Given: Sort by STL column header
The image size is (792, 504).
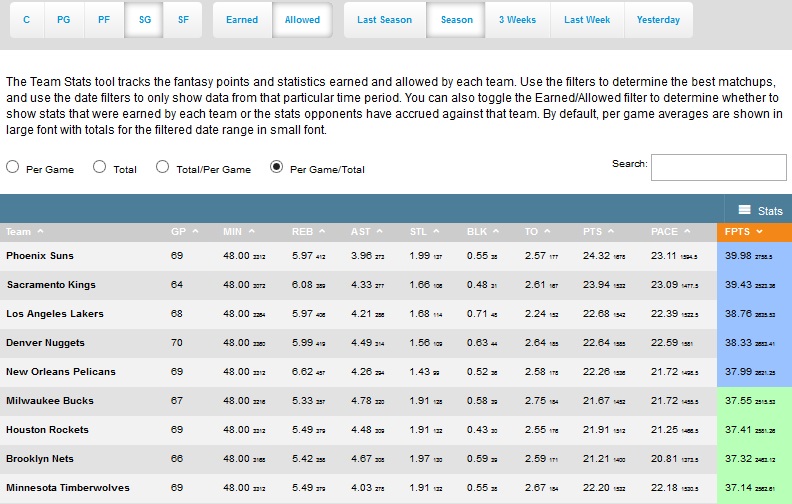Looking at the screenshot, I should coord(424,232).
